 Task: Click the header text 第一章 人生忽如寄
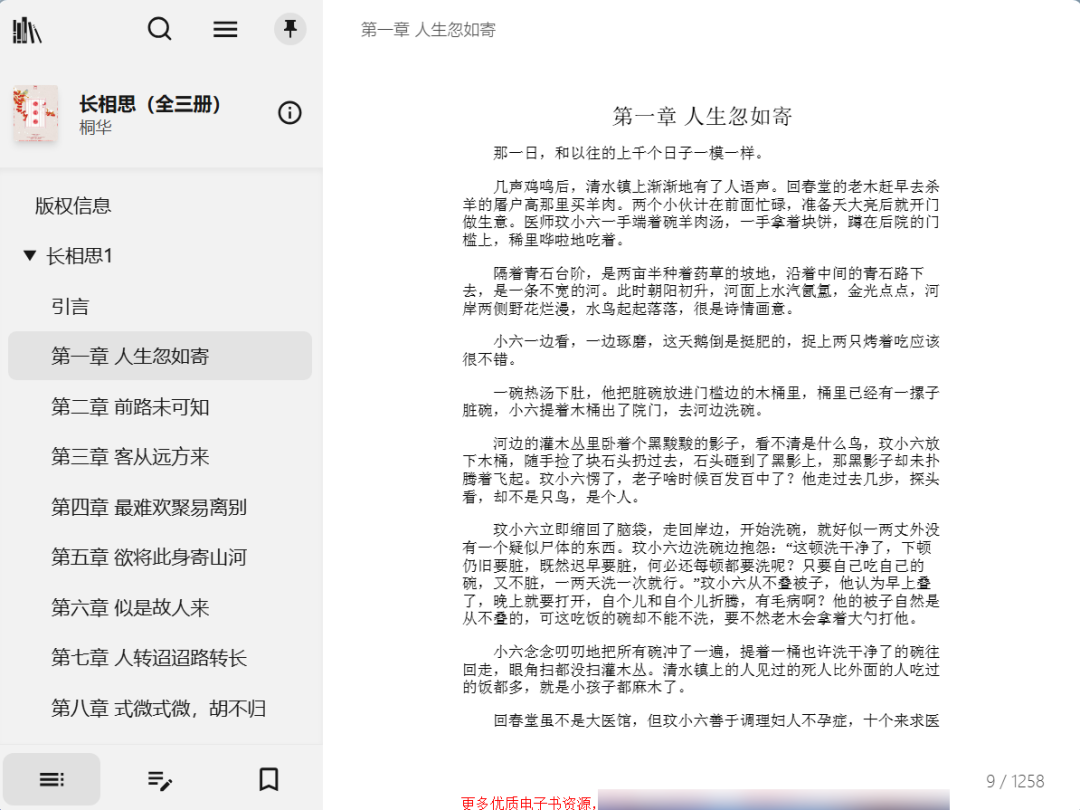click(428, 30)
